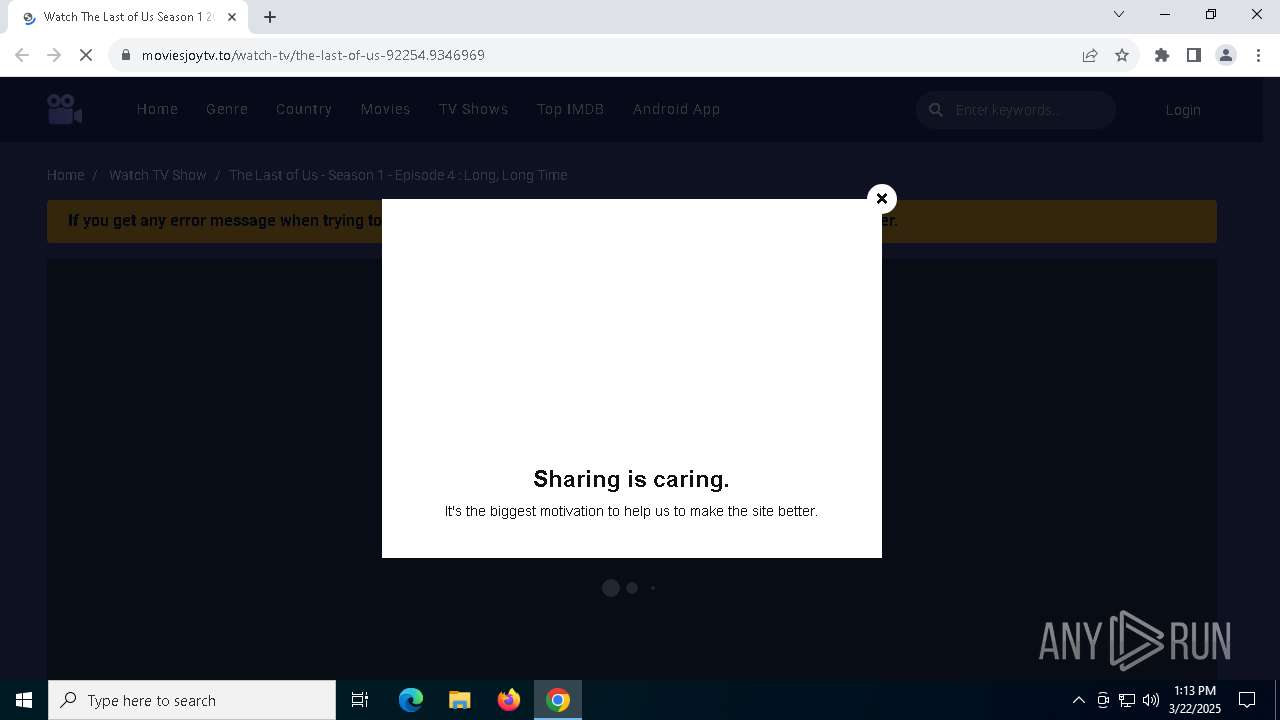Open a new tab
1280x720 pixels.
tap(270, 17)
